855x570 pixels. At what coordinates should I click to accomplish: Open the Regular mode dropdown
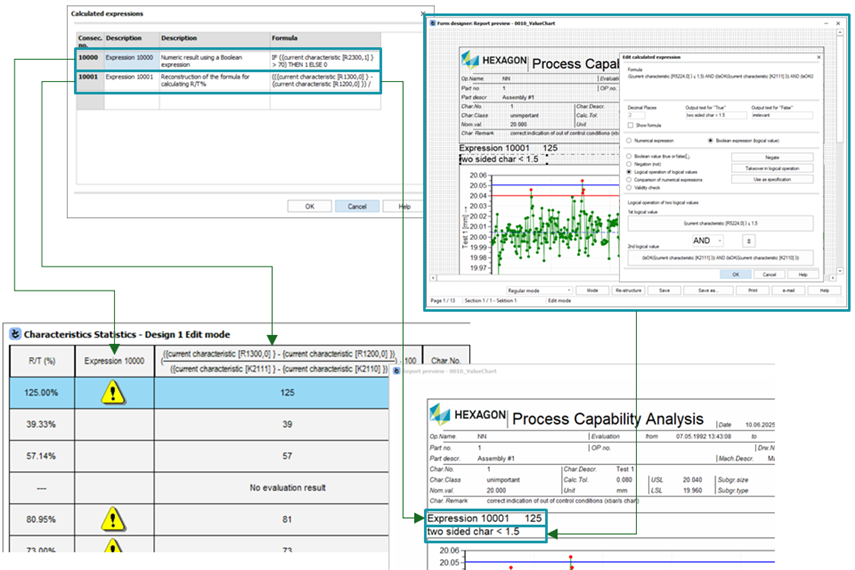[x=539, y=291]
